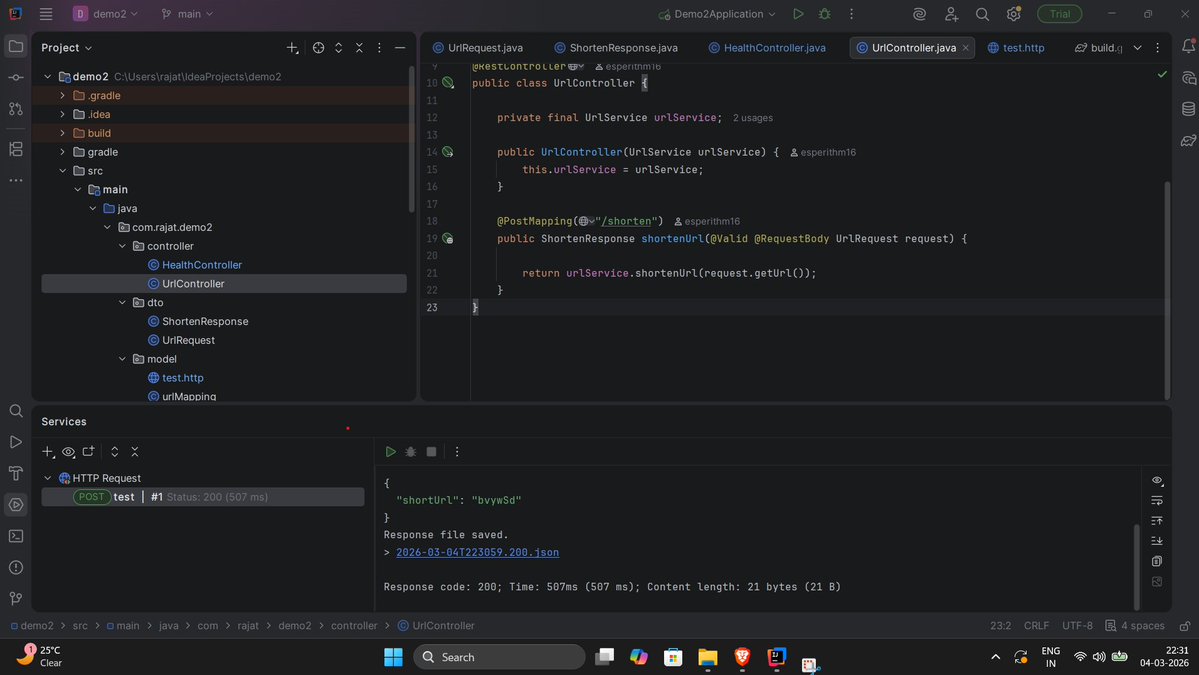
Task: Collapse the HTTP Request node in Services
Action: click(47, 478)
